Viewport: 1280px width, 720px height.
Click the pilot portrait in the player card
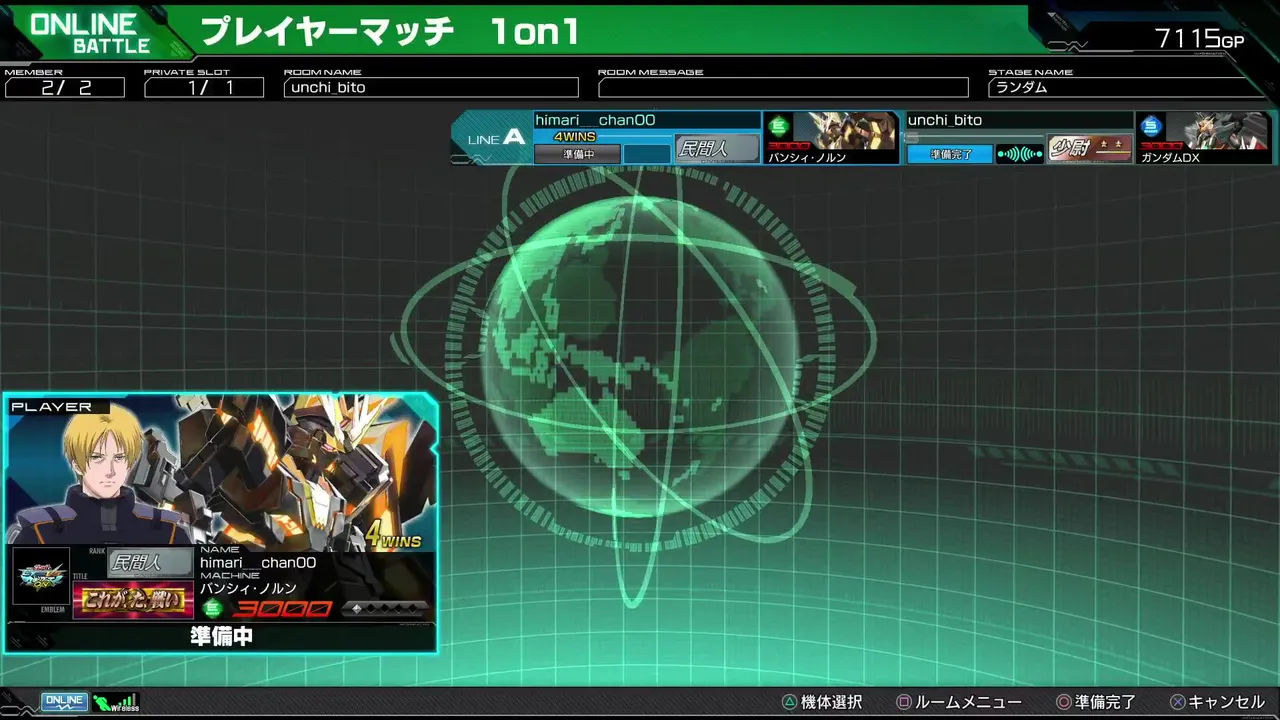105,475
